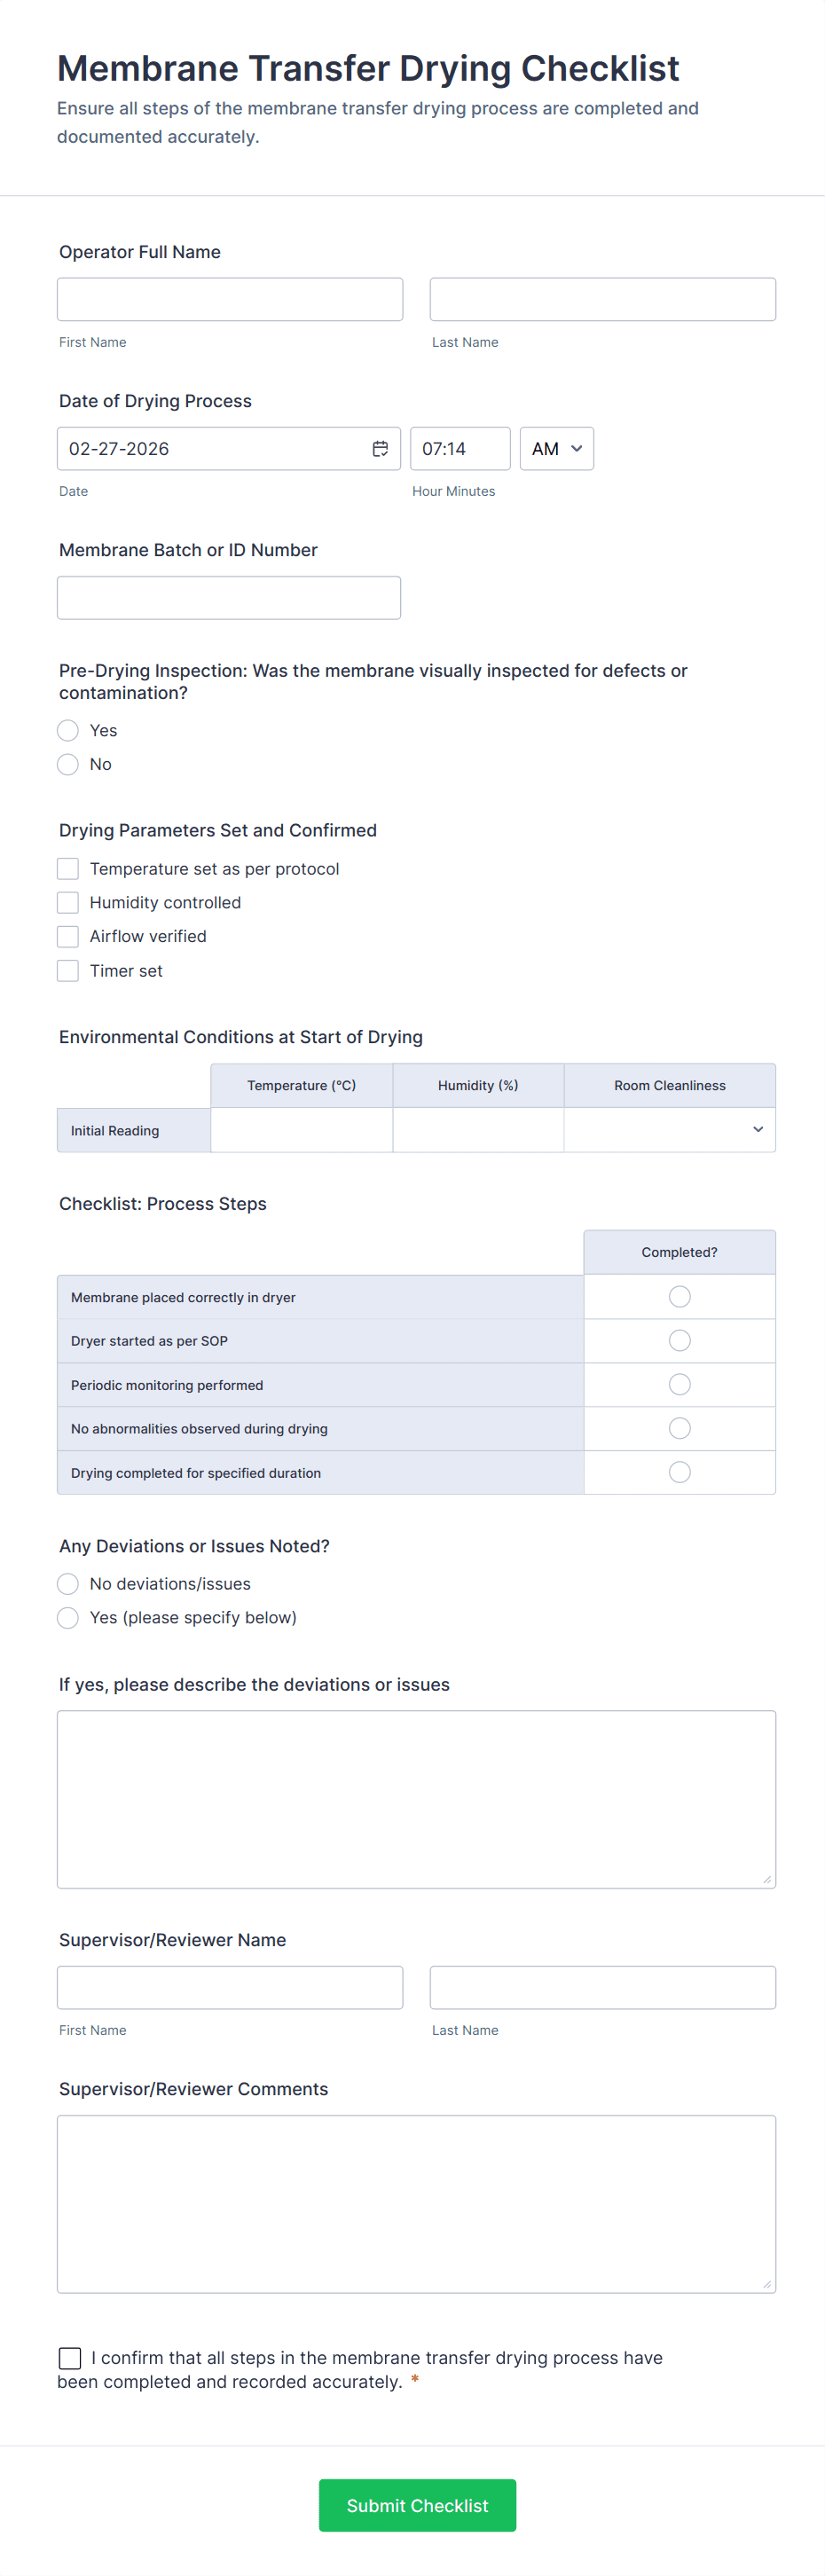Check the Humidity controlled option
Screen dimensions: 825x2576
[x=68, y=903]
